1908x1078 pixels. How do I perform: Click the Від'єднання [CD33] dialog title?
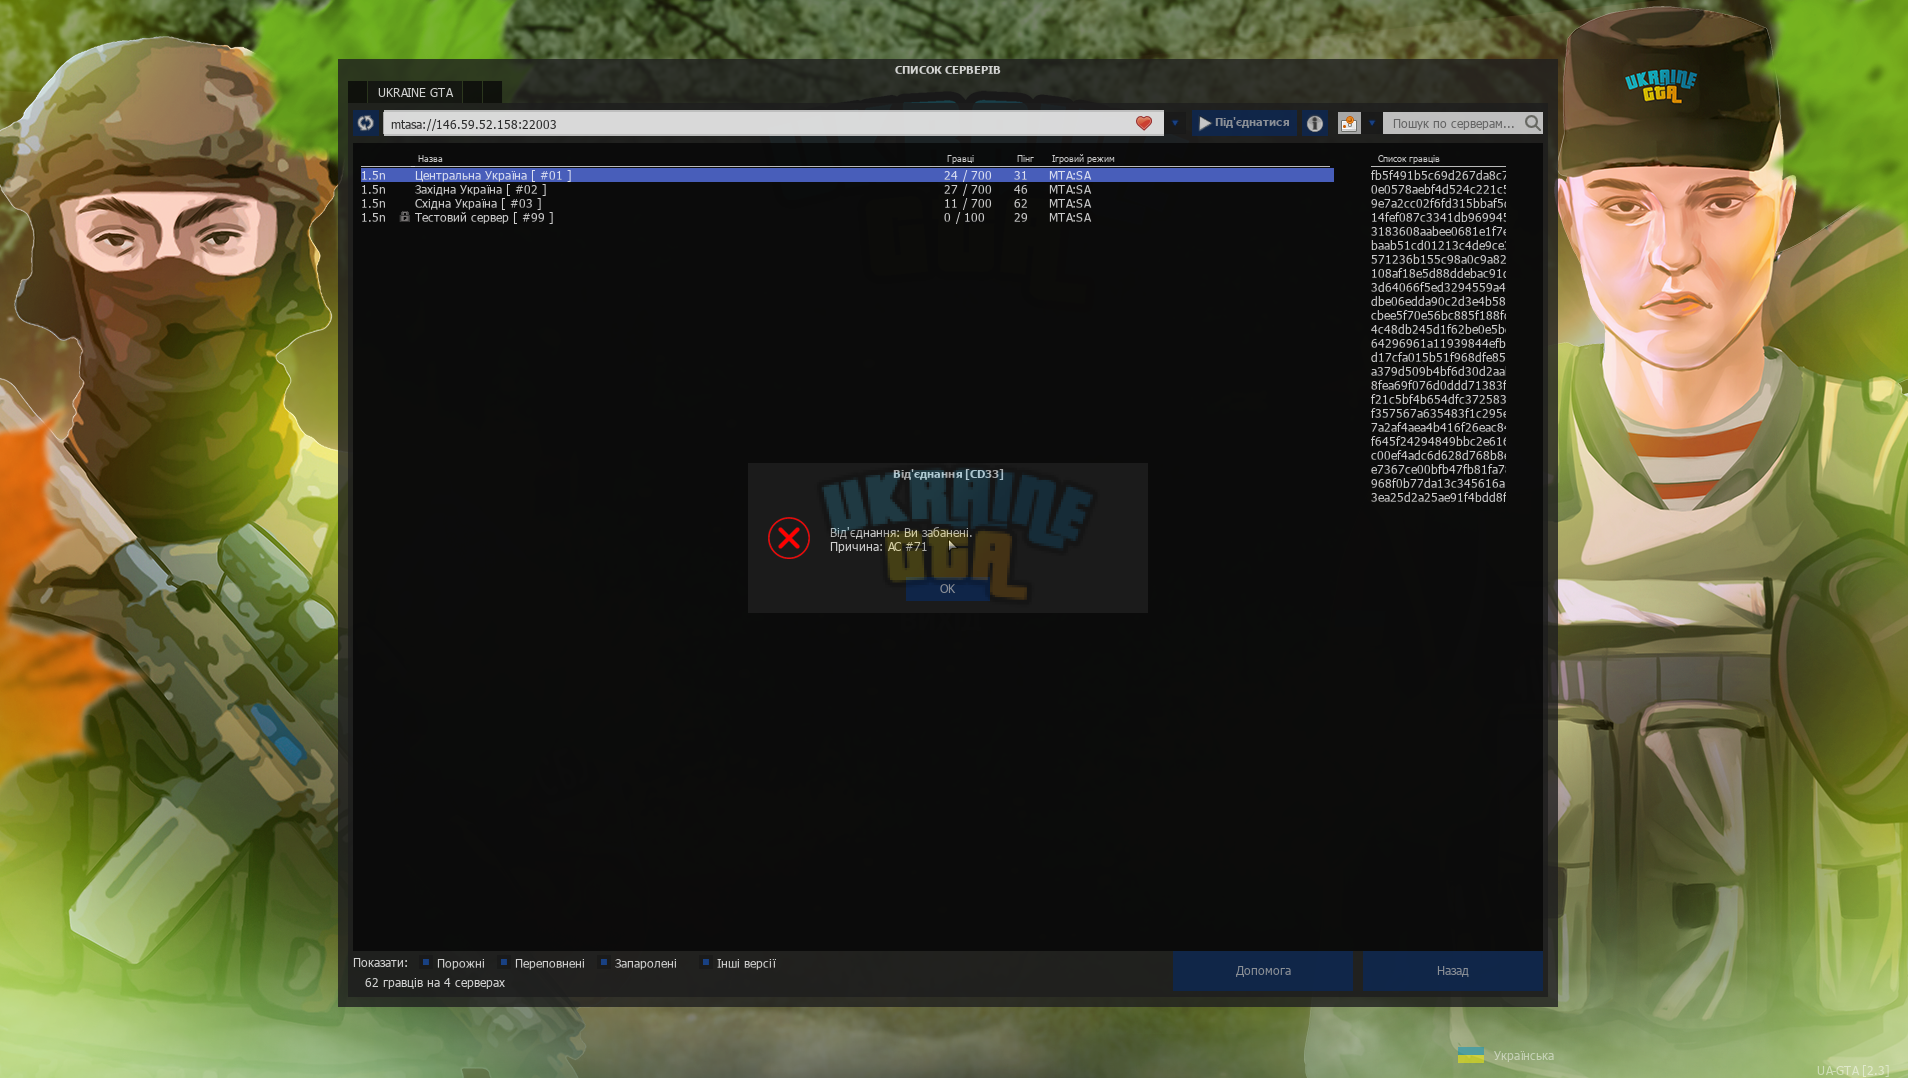click(x=948, y=474)
